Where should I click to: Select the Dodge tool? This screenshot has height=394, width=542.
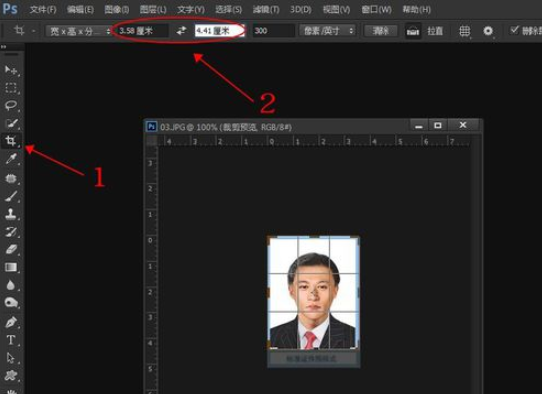pos(11,303)
